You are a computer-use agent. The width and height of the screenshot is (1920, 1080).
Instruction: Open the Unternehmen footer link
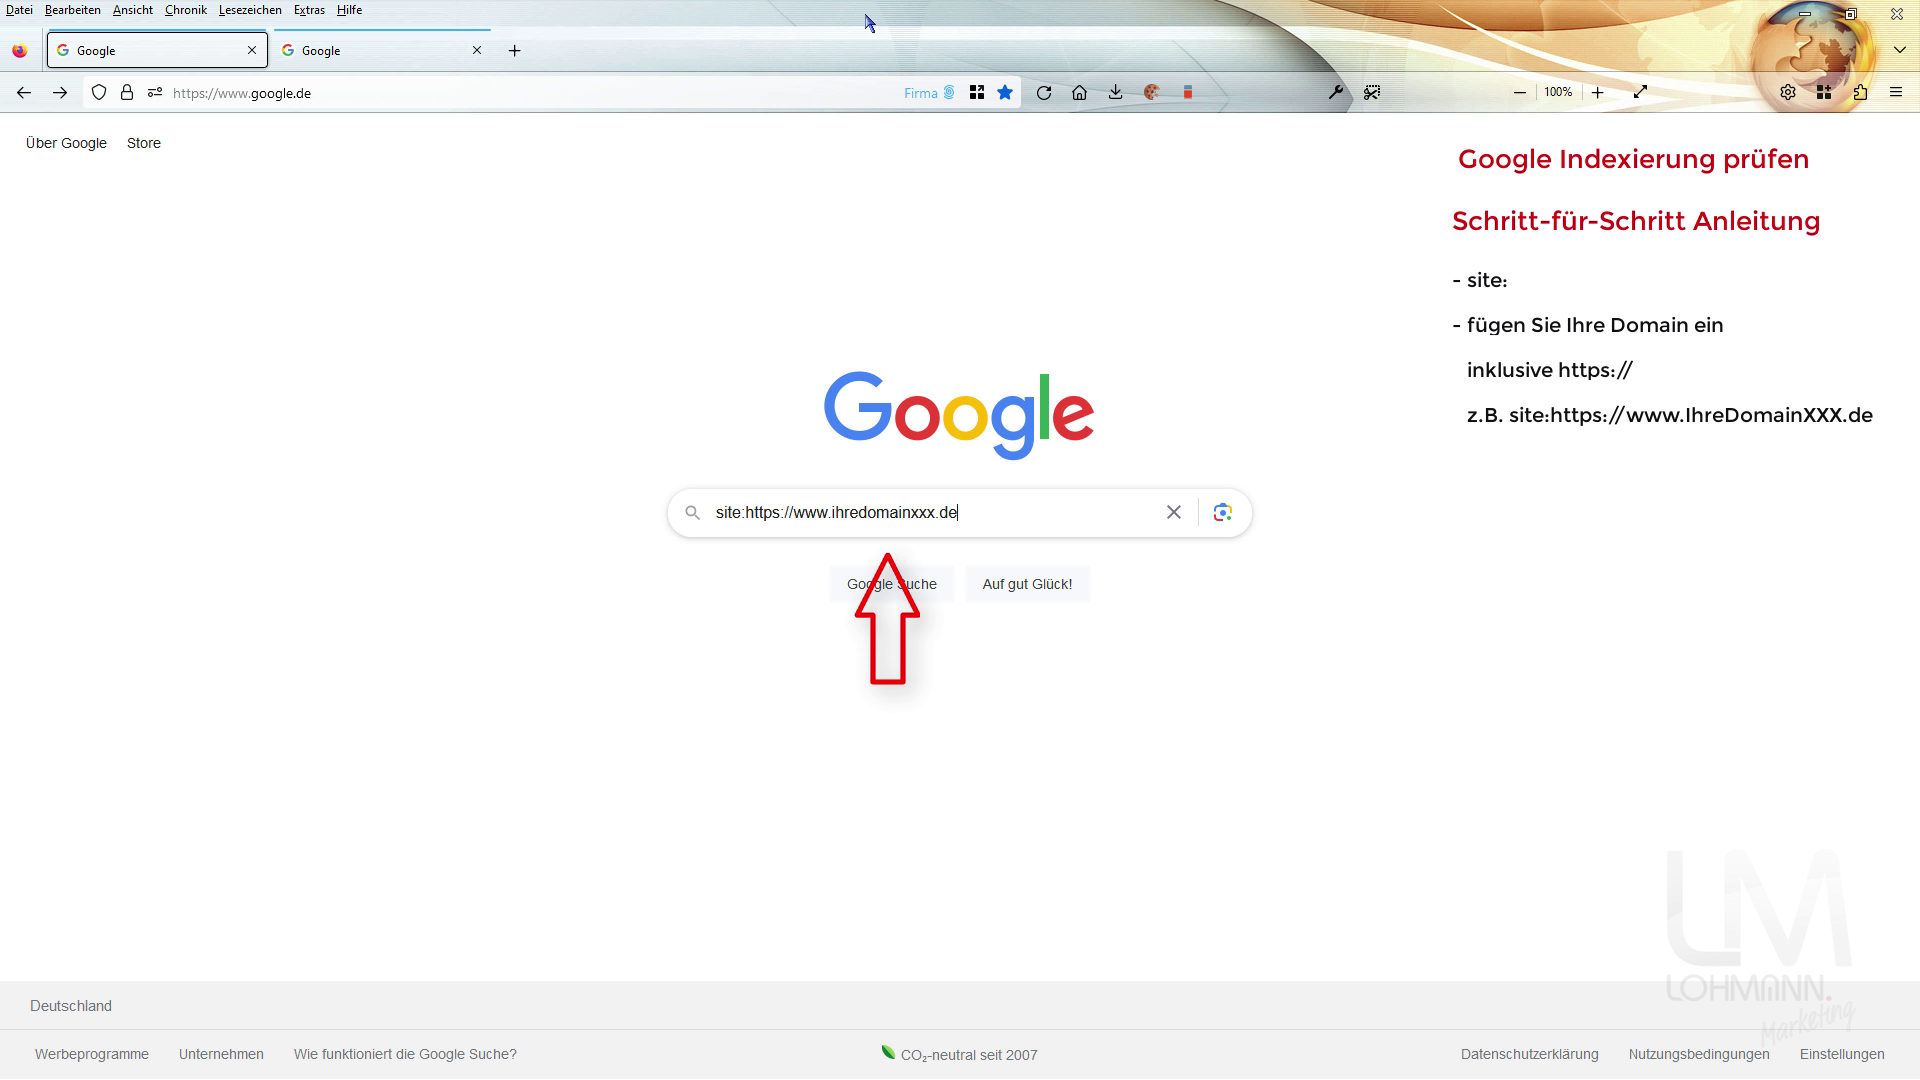221,1054
